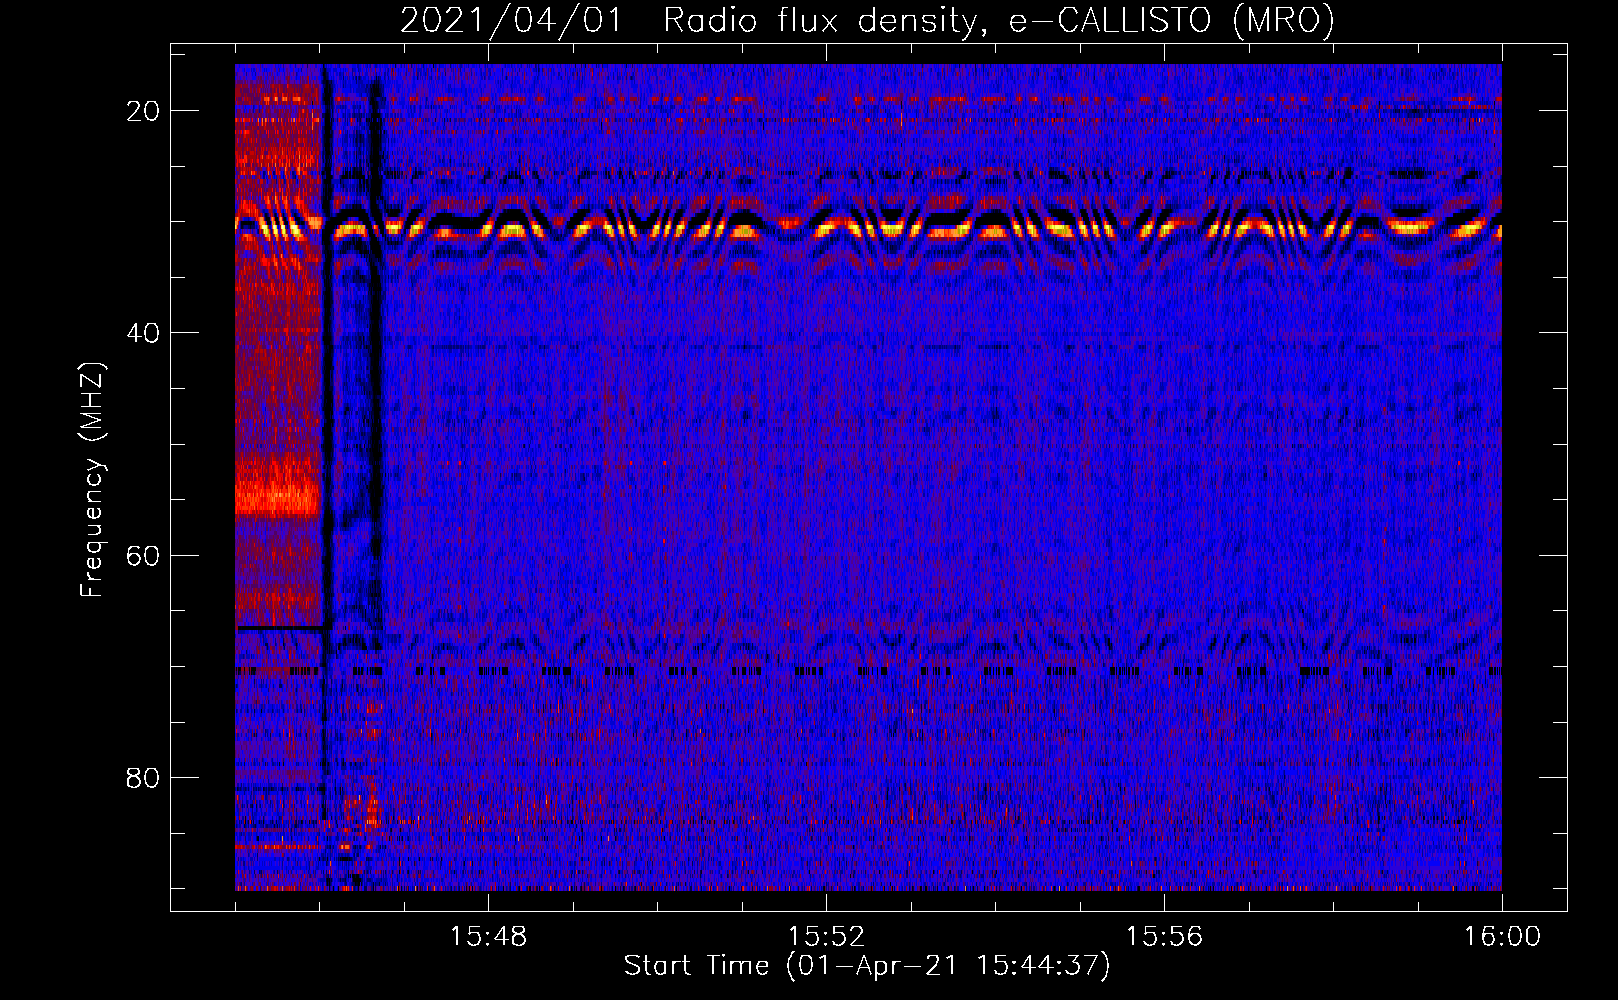
Task: Click the frequency tick label '60'
Action: (x=143, y=556)
